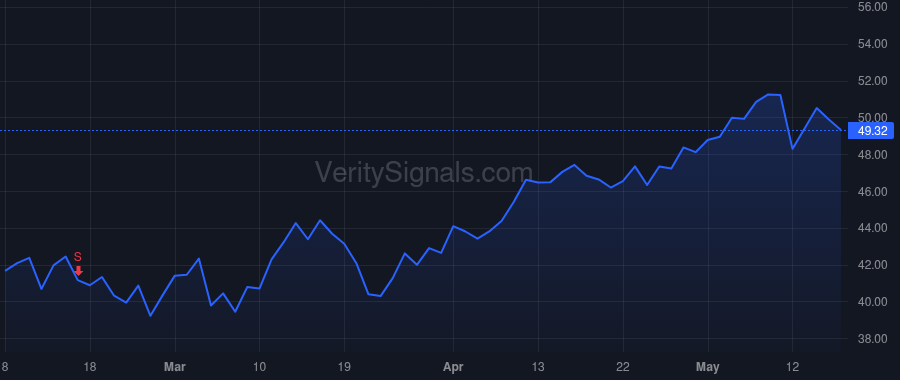Select the 52.00 level on price scale
The height and width of the screenshot is (380, 900).
872,81
